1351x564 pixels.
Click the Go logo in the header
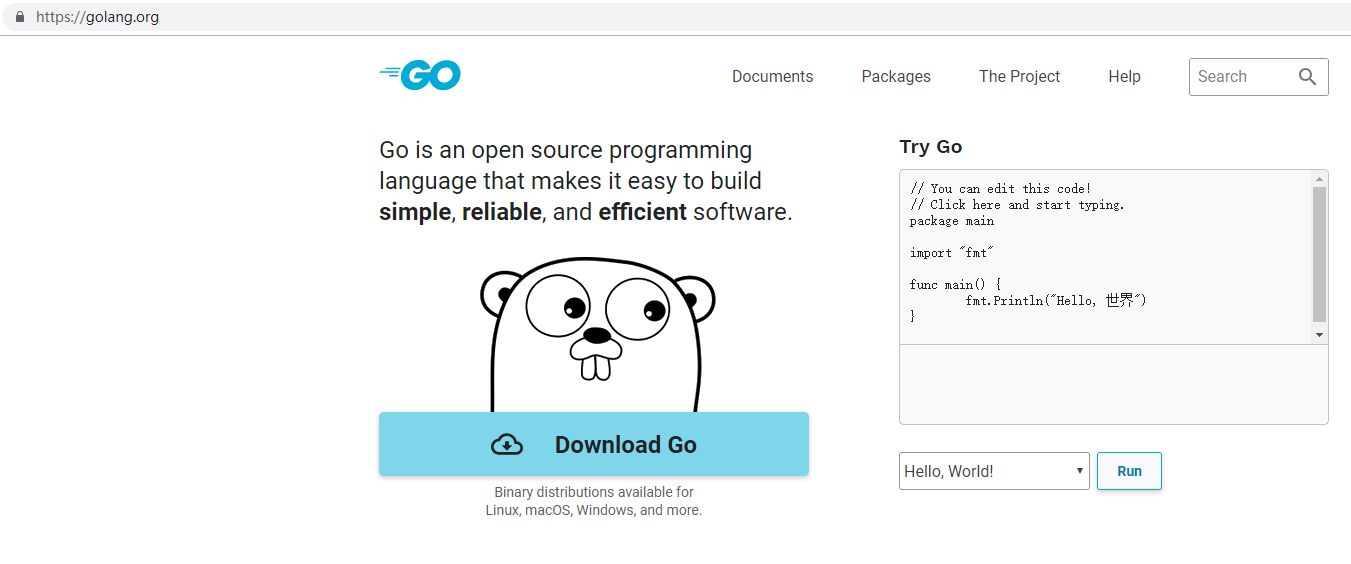421,75
